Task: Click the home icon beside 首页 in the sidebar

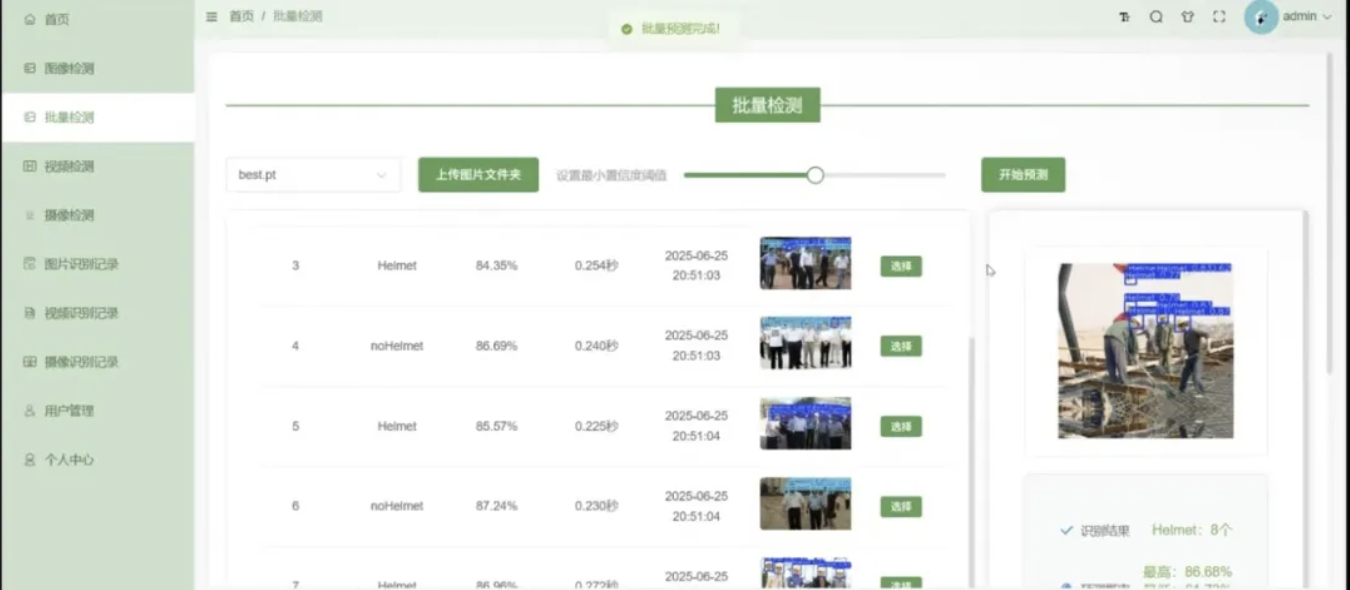Action: click(x=29, y=19)
